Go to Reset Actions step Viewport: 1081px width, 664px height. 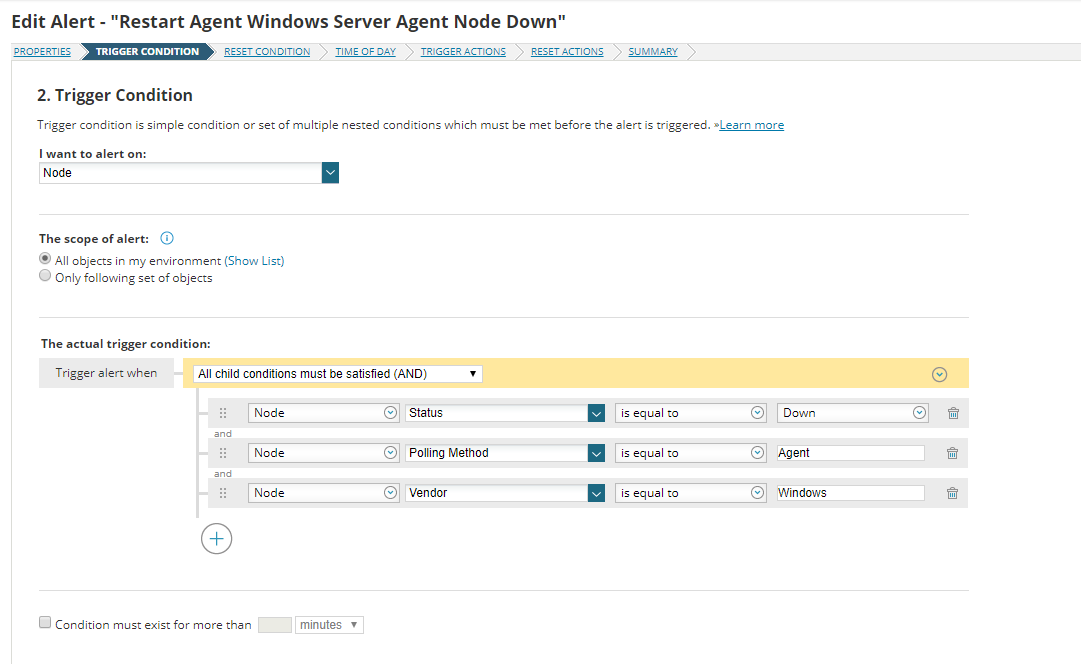coord(567,52)
